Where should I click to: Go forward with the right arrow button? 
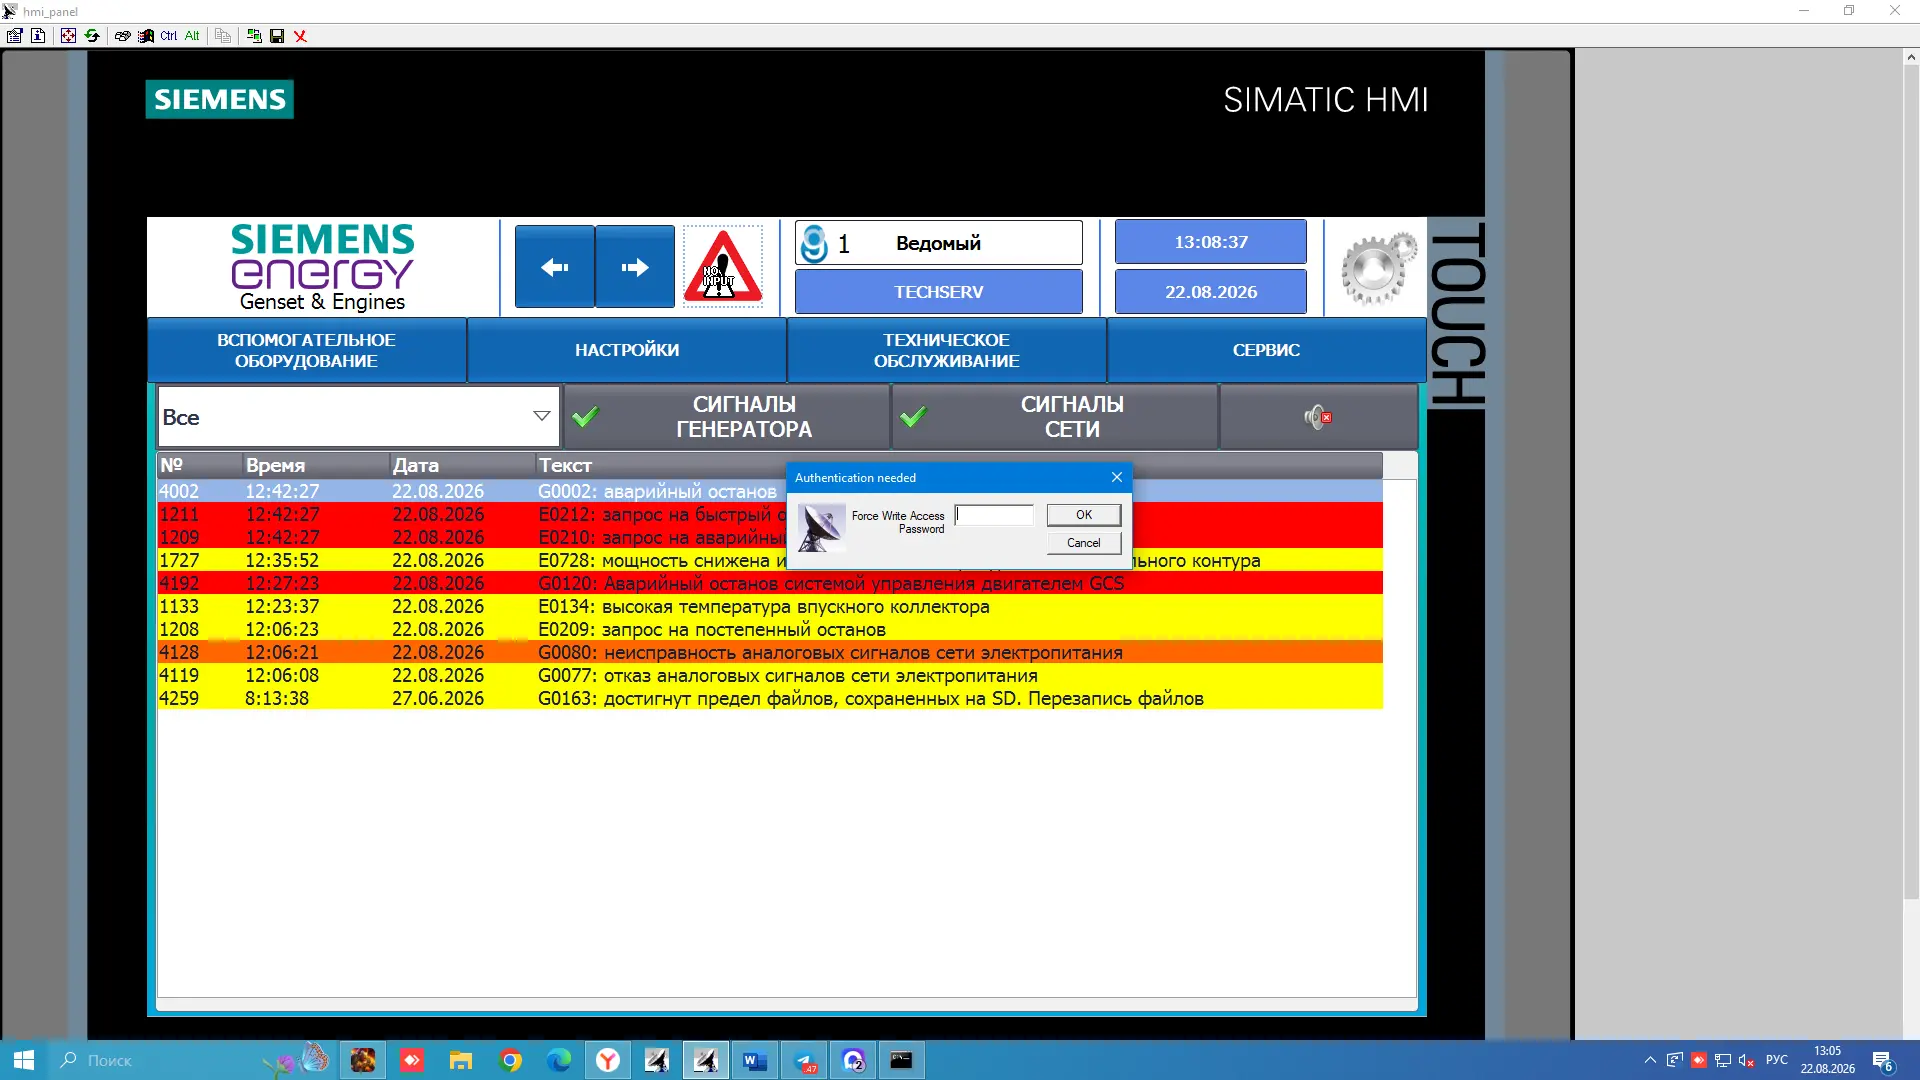[x=635, y=267]
